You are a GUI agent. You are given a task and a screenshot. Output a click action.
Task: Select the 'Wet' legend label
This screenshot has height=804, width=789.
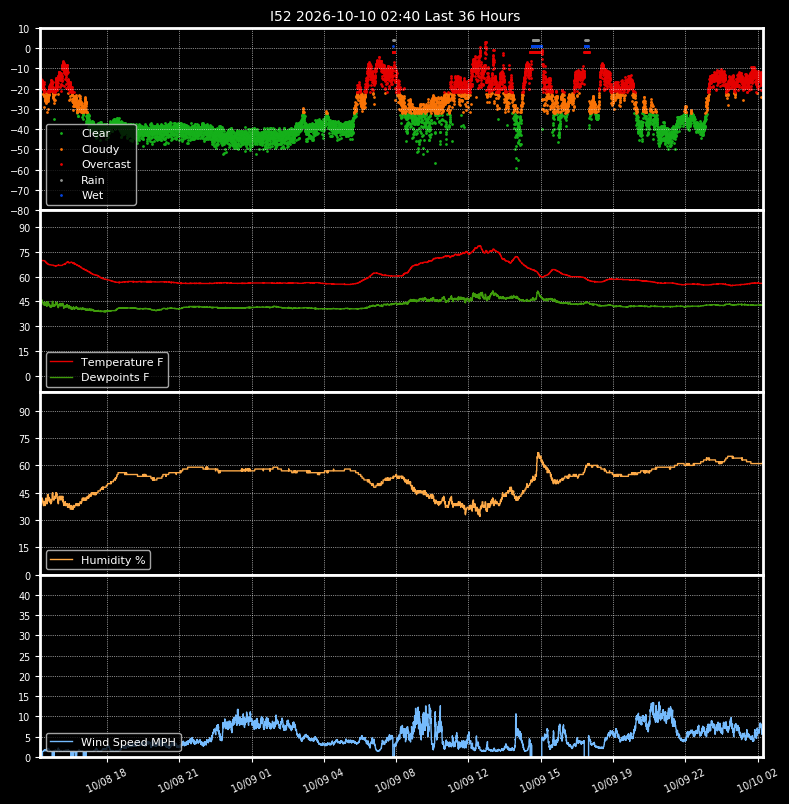pyautogui.click(x=92, y=195)
